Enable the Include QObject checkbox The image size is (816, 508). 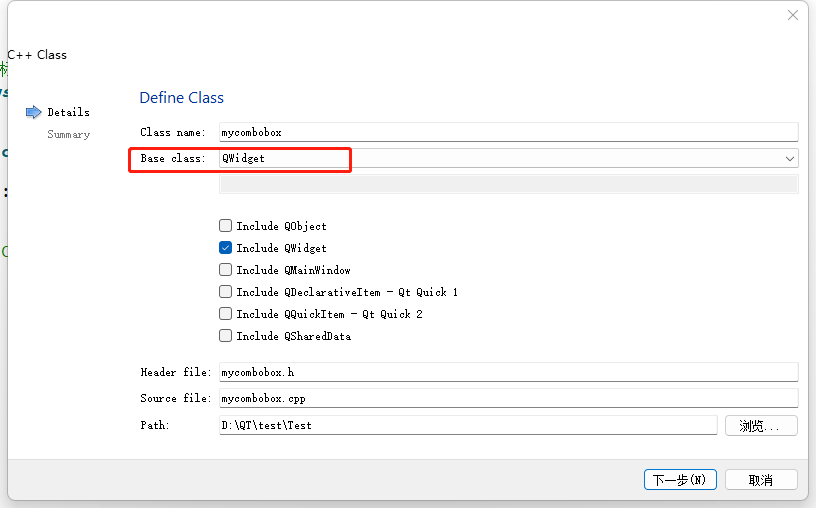[x=226, y=226]
